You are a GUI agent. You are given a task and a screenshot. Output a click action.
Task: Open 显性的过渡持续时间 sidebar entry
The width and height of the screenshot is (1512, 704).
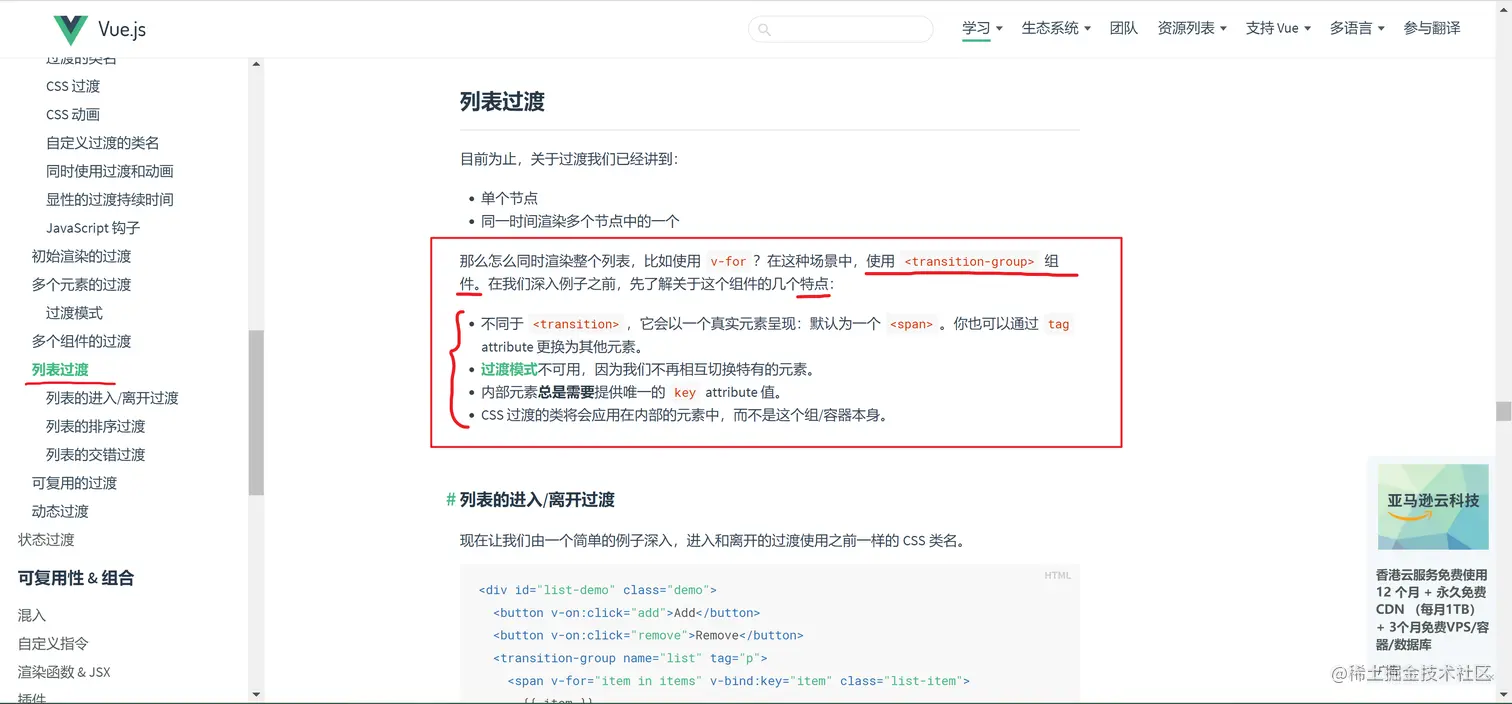(110, 199)
